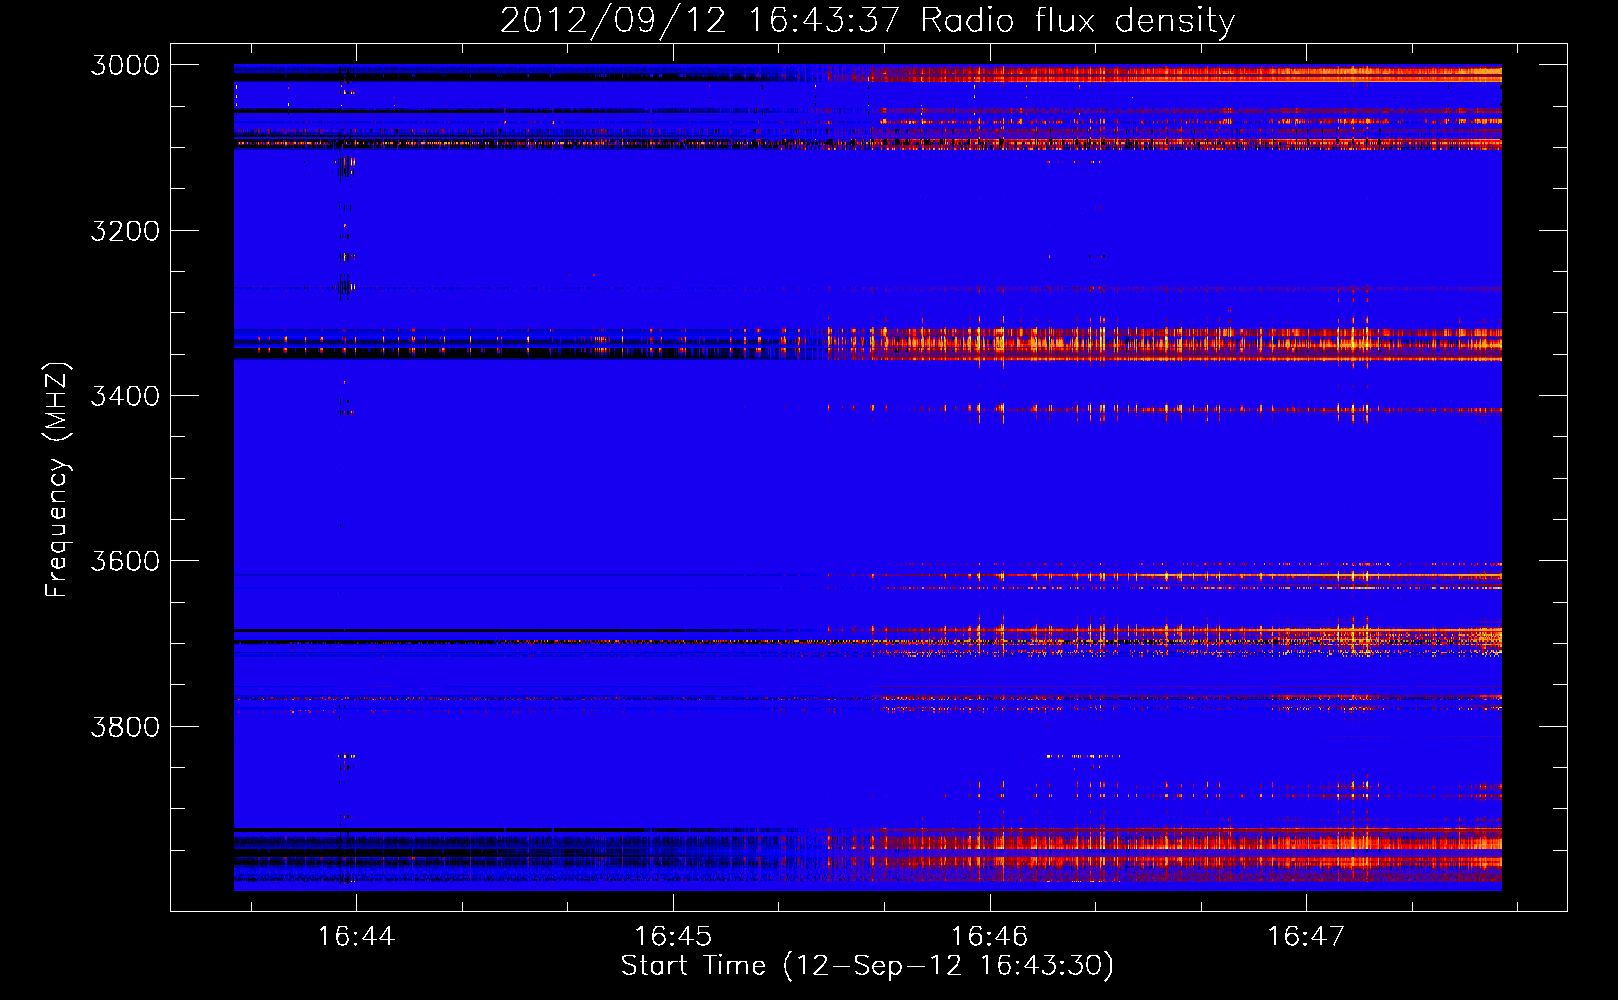
Task: Select the '3000' frequency axis label
Action: [x=125, y=65]
